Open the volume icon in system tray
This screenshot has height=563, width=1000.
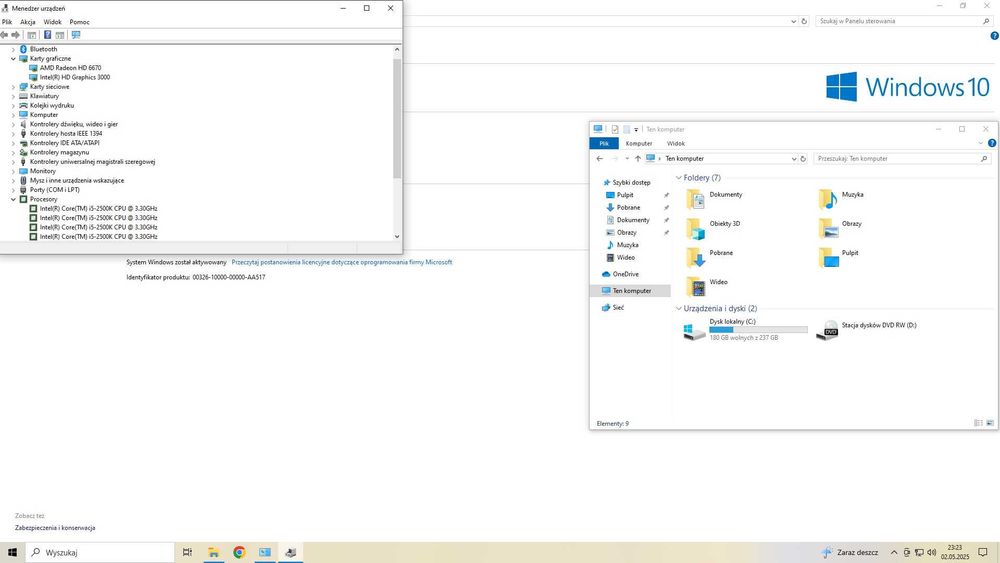point(931,552)
